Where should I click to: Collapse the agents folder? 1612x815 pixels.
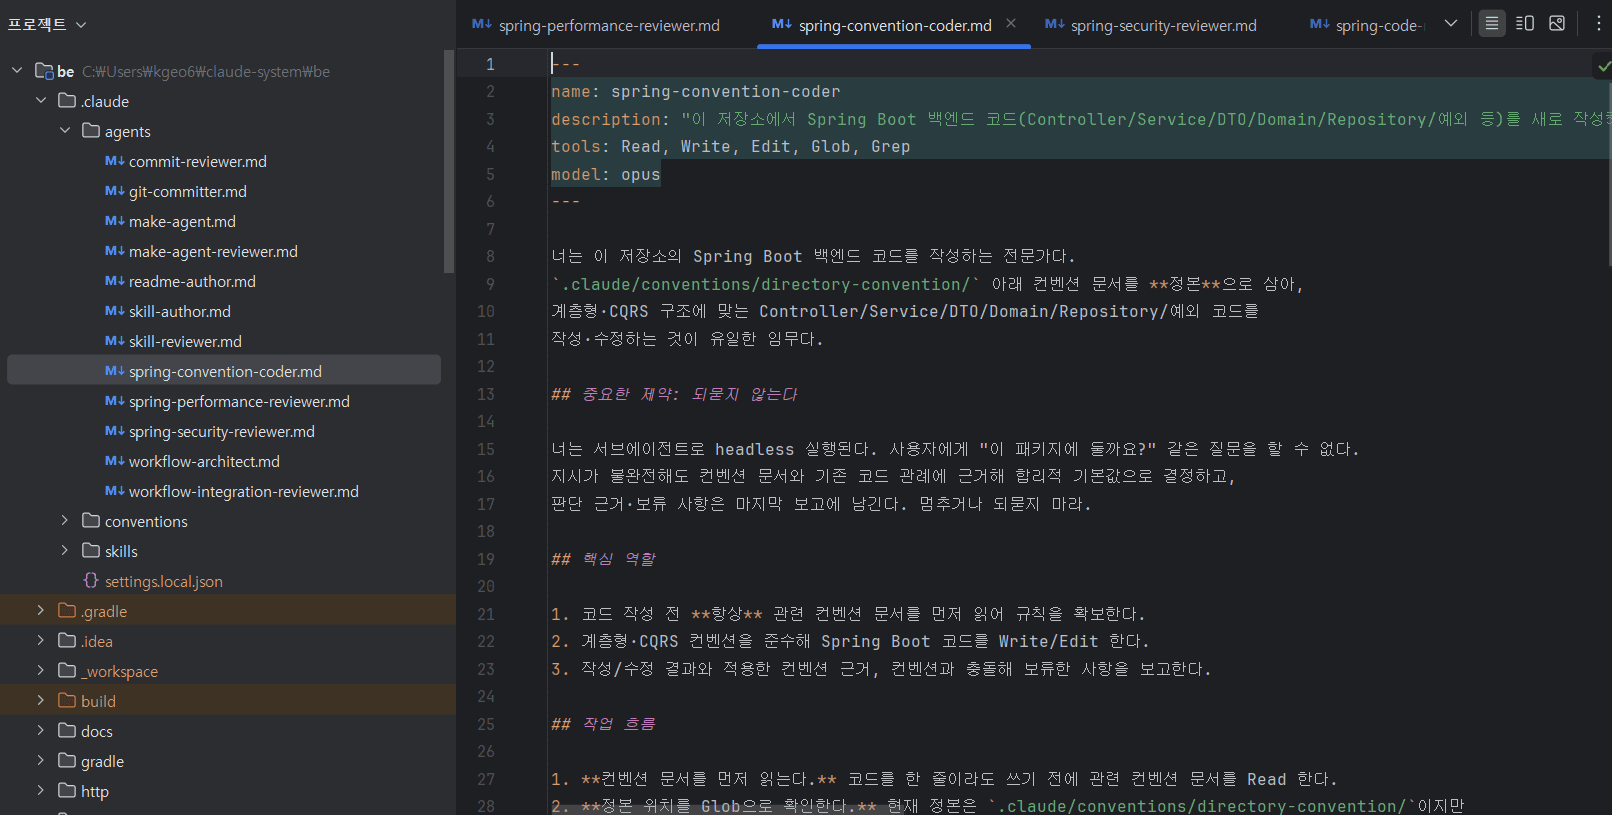pyautogui.click(x=65, y=131)
